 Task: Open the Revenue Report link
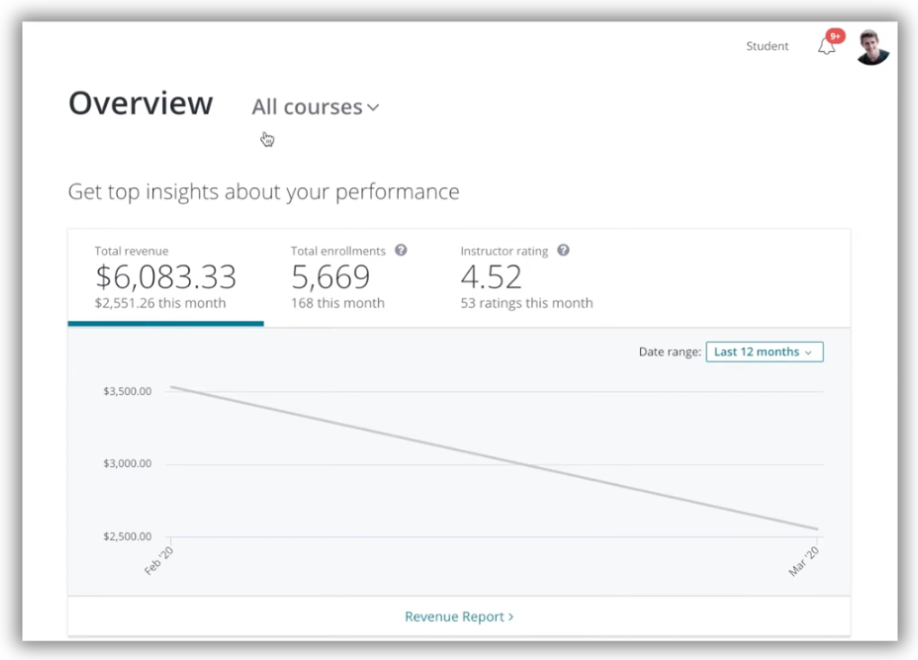click(459, 617)
